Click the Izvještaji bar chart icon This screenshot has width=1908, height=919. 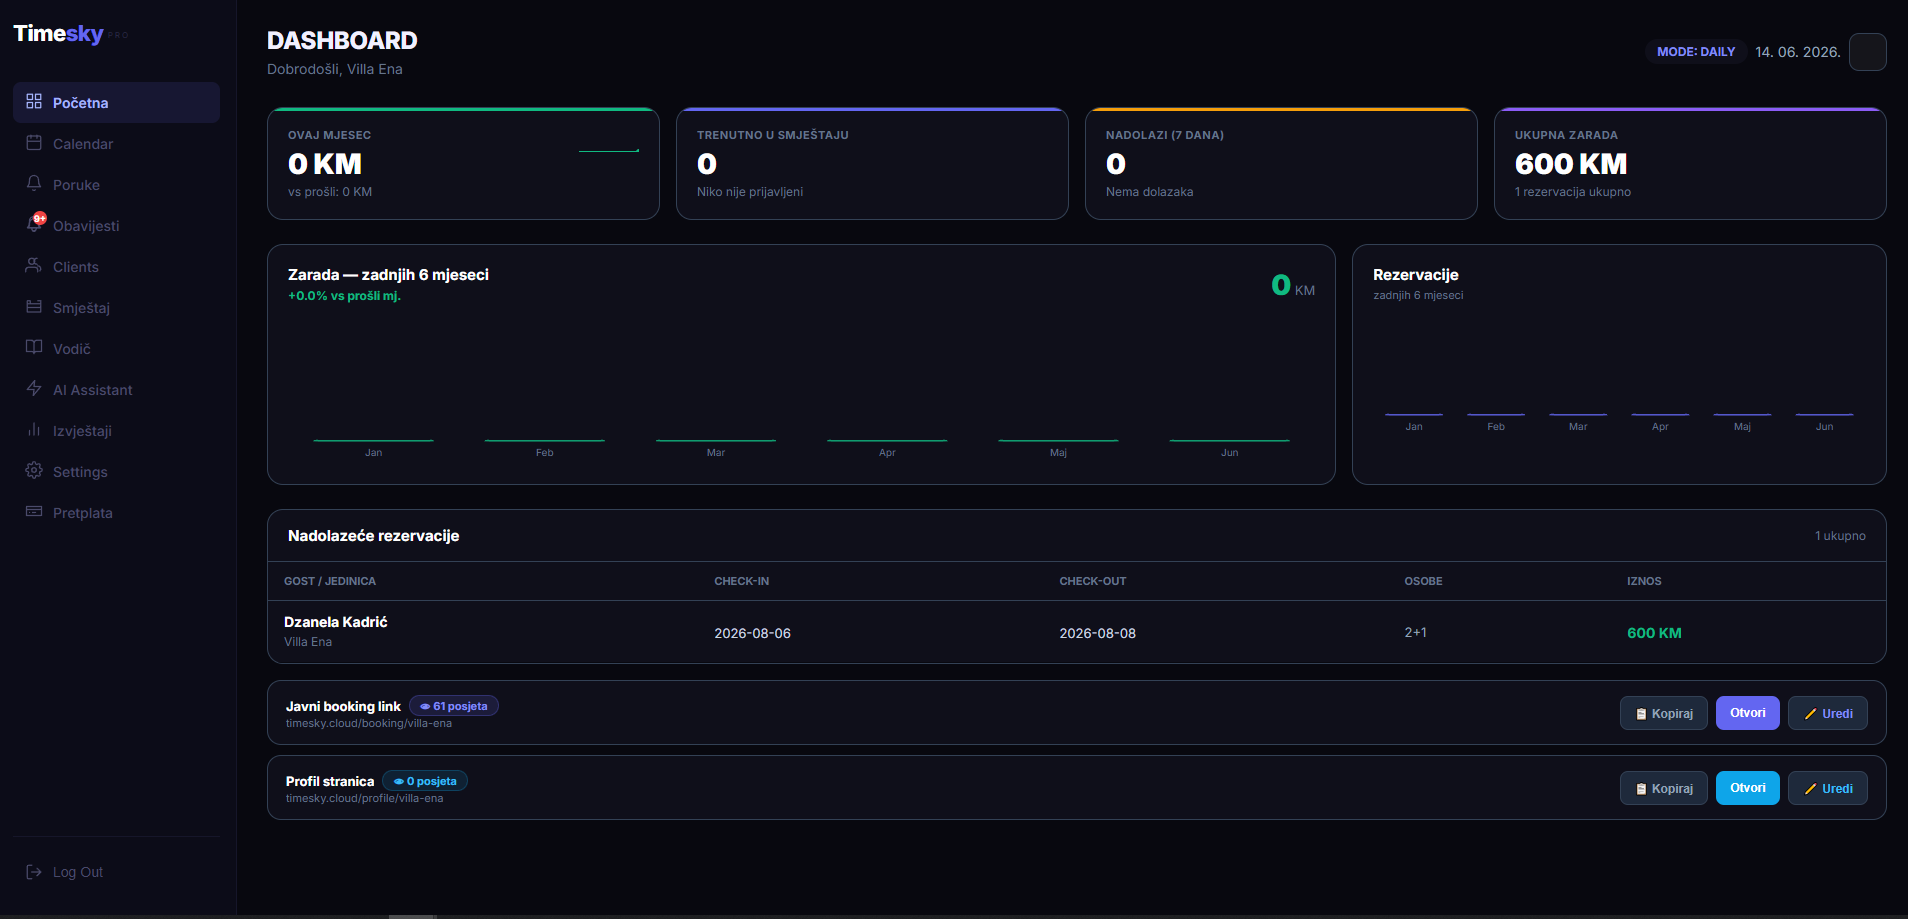pyautogui.click(x=34, y=429)
